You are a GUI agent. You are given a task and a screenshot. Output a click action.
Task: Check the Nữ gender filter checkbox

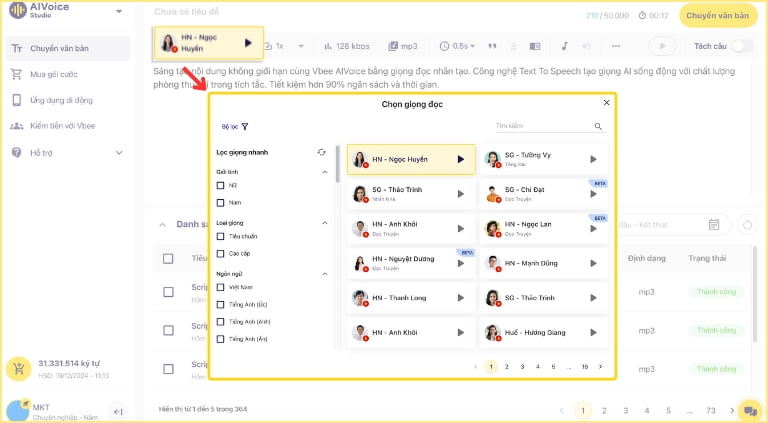tap(221, 185)
